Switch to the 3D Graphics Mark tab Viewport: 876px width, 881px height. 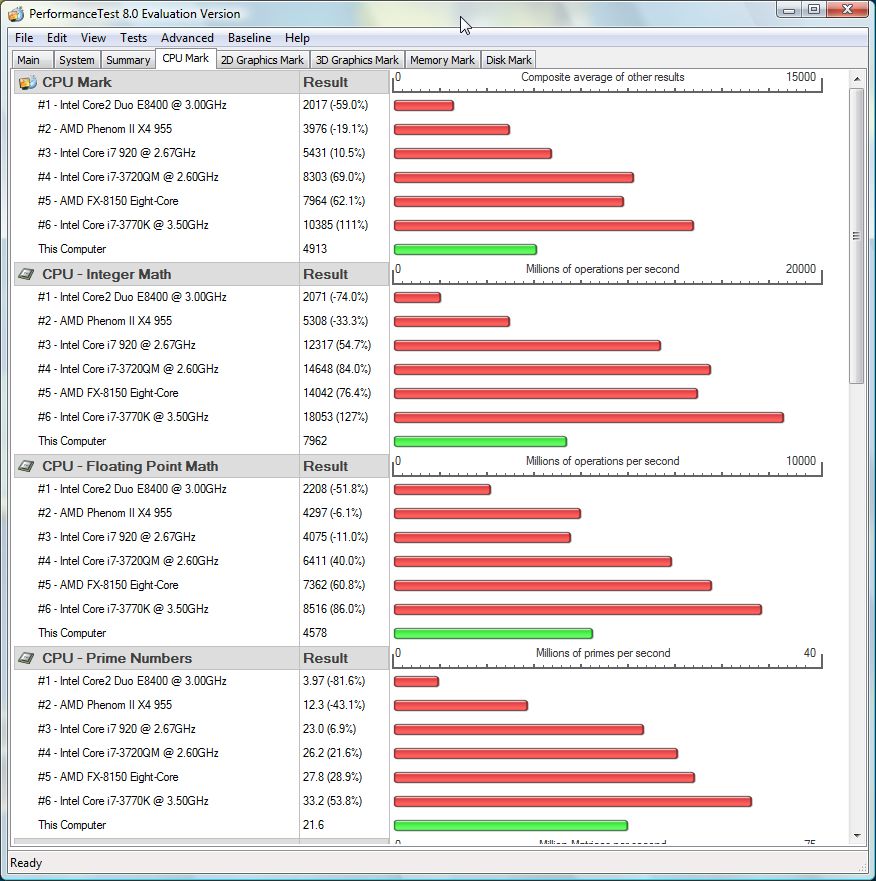click(x=357, y=60)
